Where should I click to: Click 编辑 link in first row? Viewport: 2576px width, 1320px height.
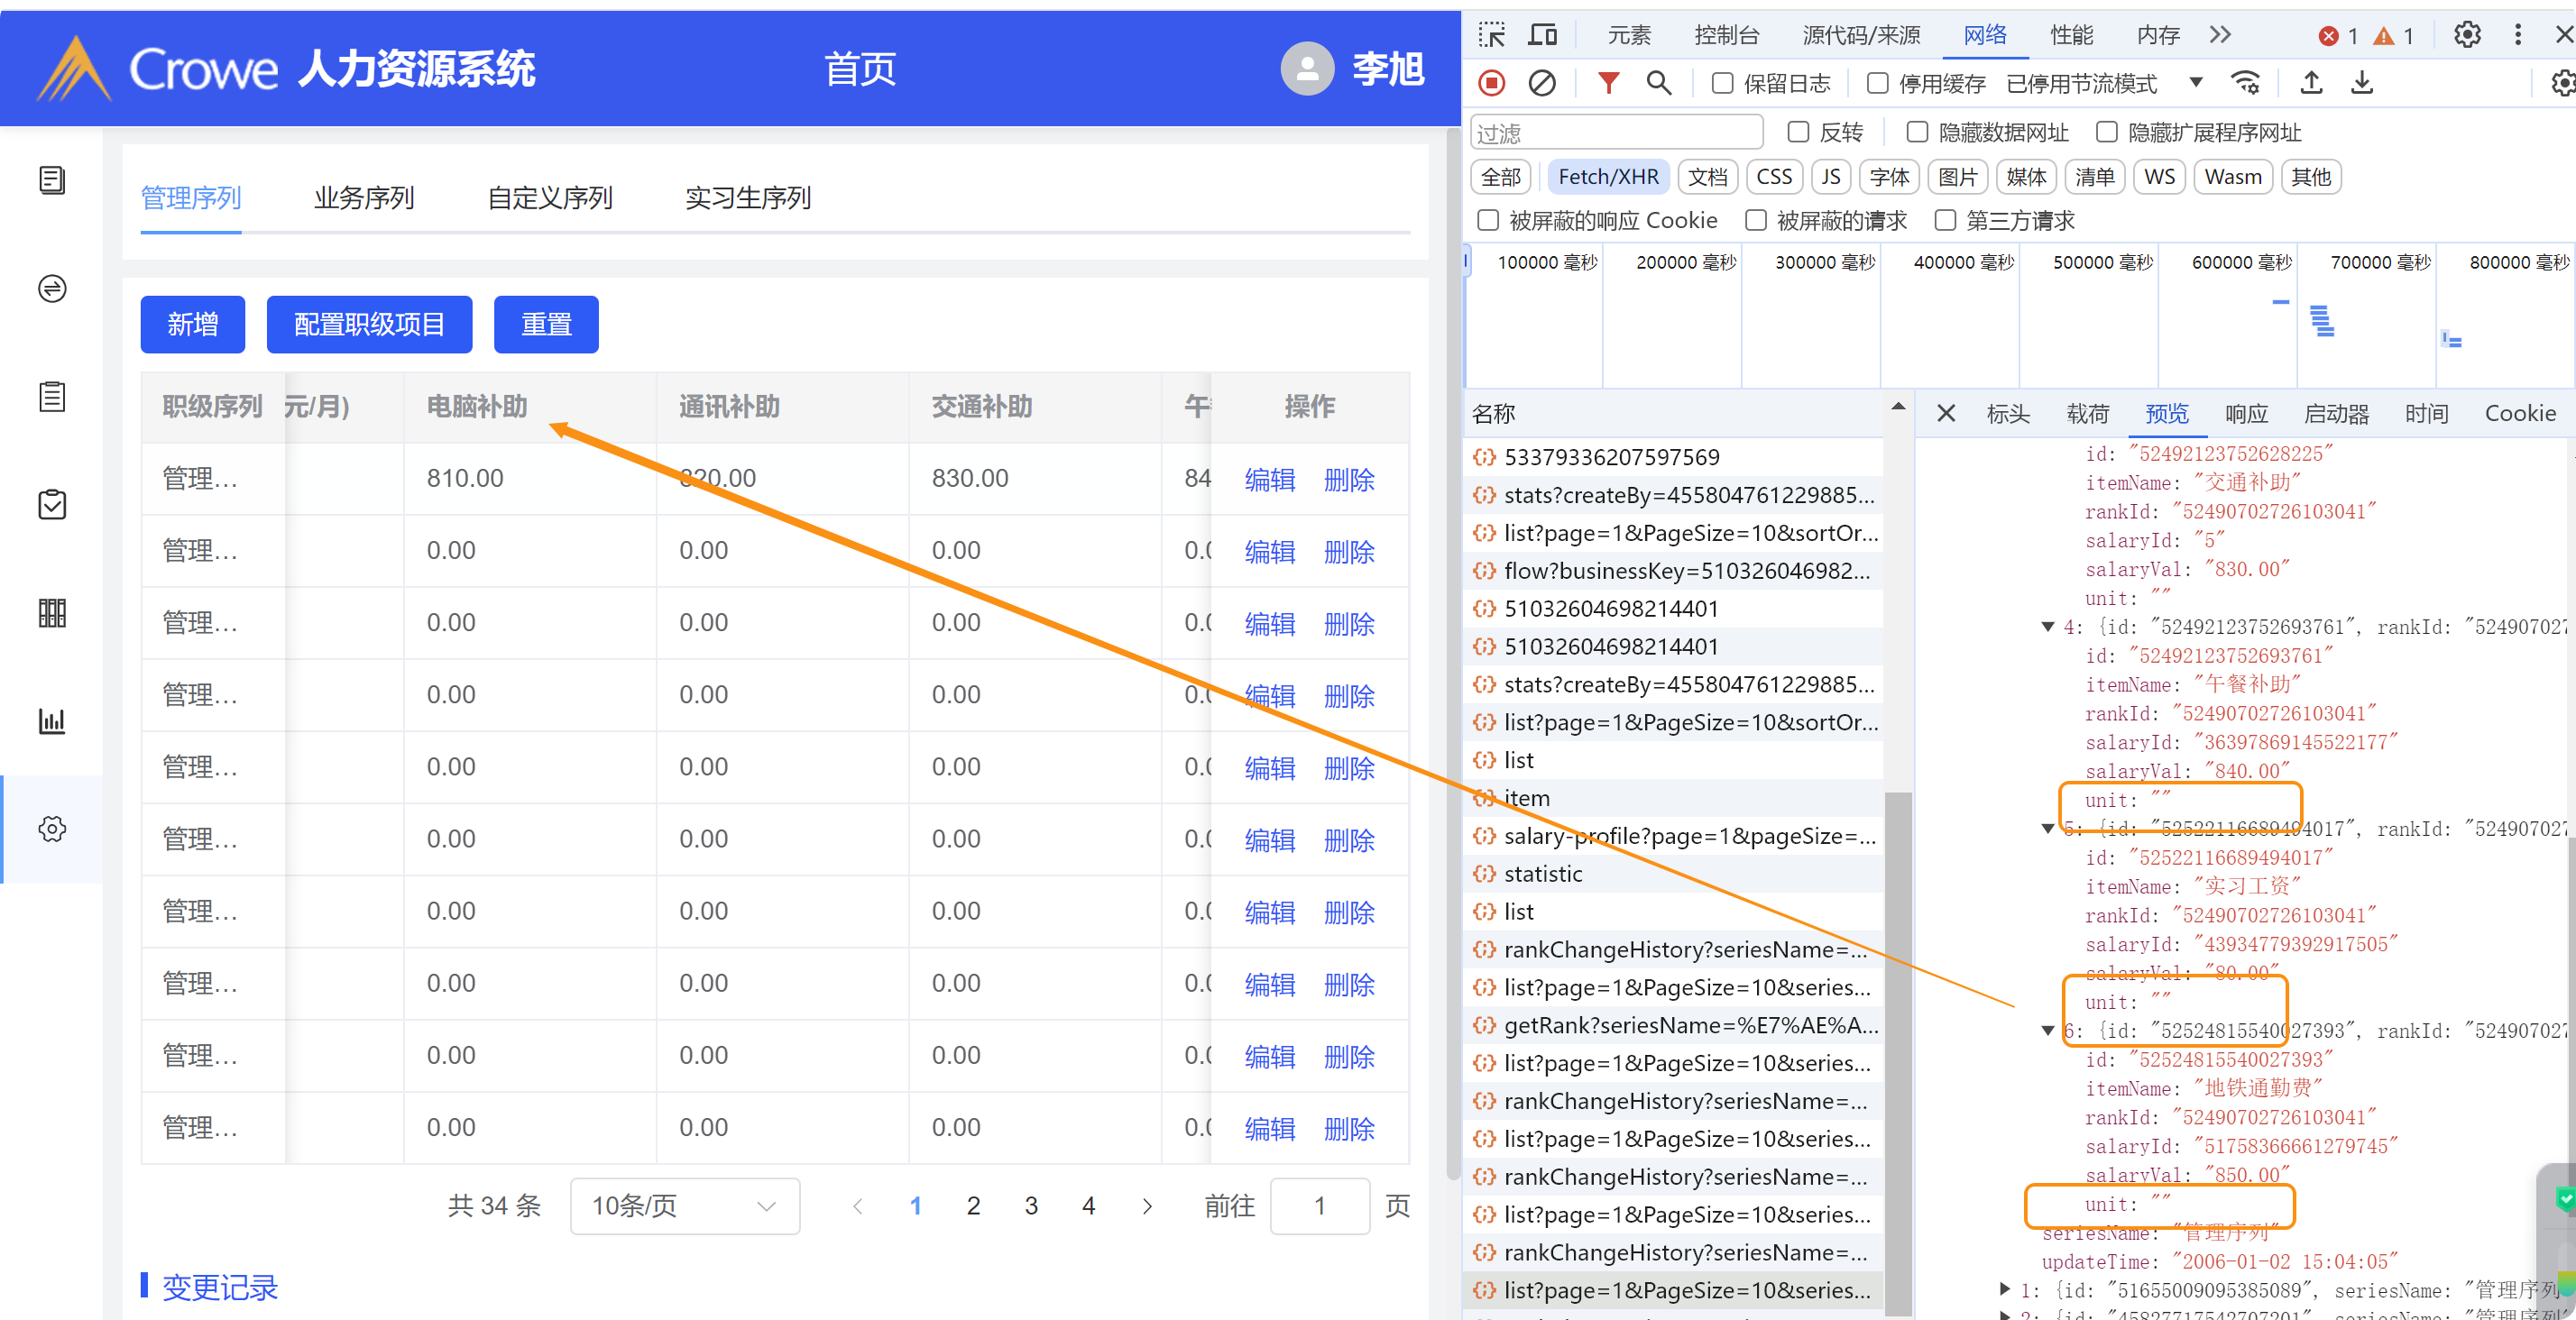1269,479
